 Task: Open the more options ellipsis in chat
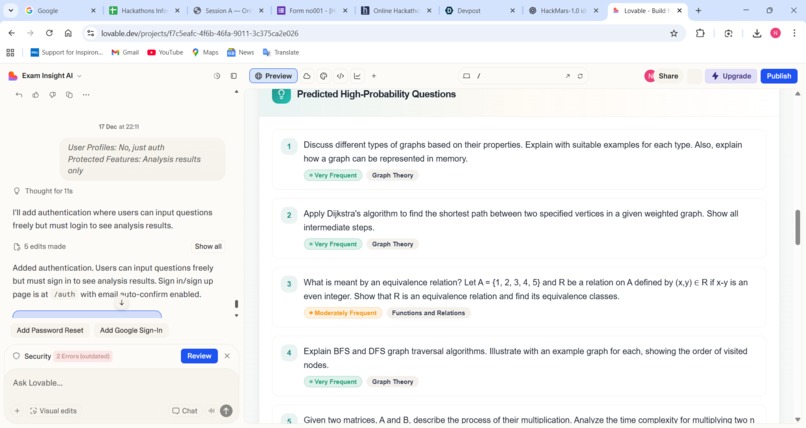[x=86, y=95]
